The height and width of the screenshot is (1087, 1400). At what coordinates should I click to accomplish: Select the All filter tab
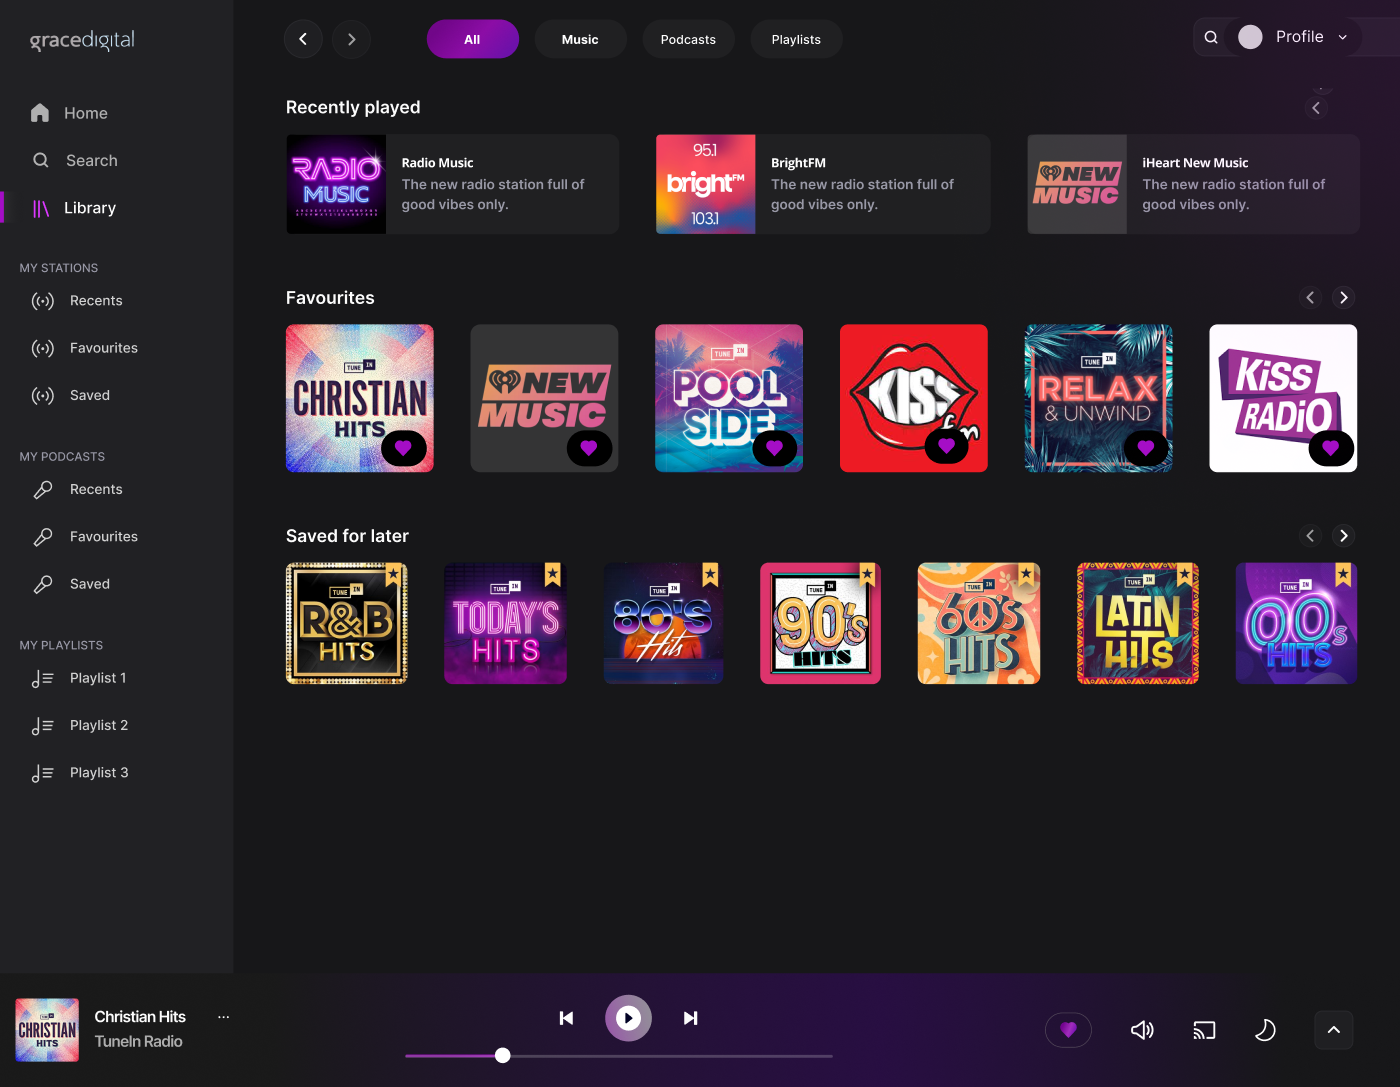point(472,39)
